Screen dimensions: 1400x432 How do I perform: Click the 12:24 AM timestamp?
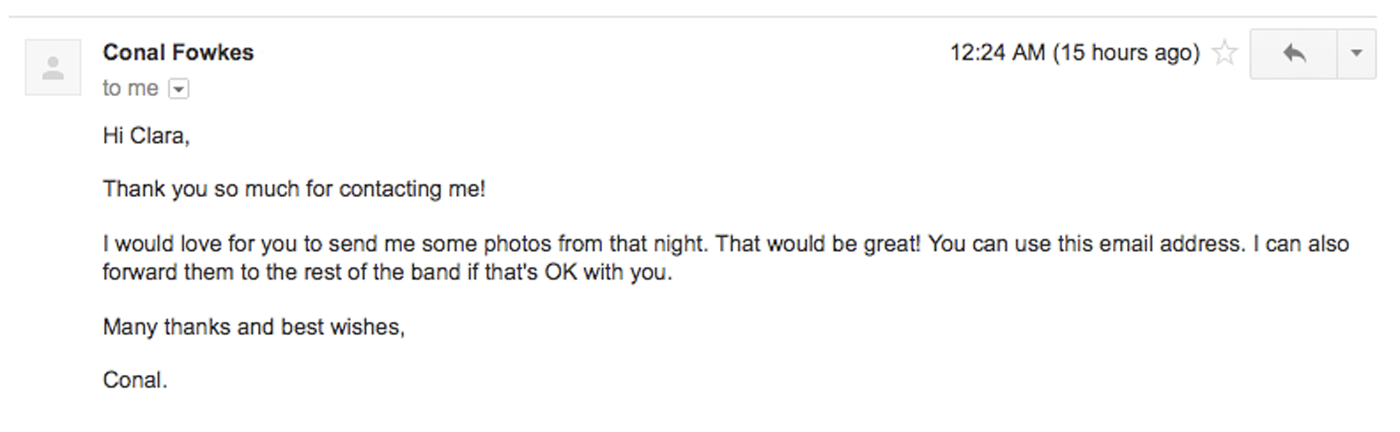(x=997, y=54)
